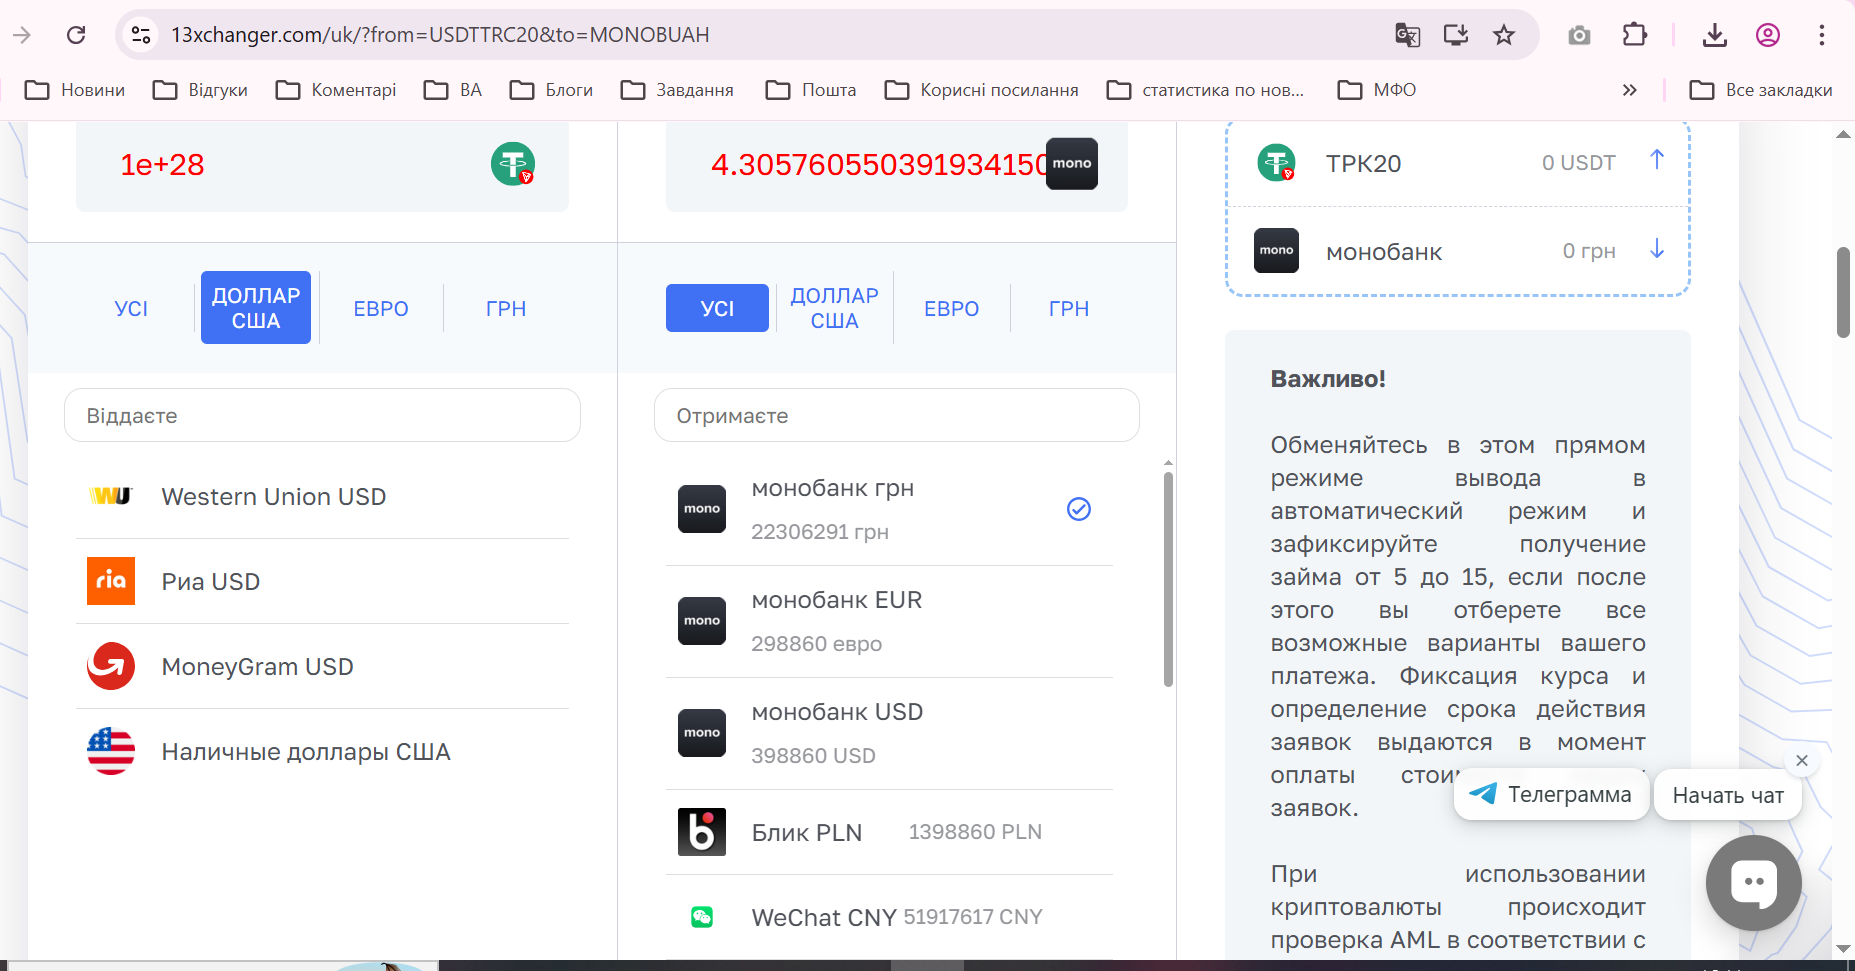Open the Новини bookmarks folder
Screen dimensions: 1855x971
click(x=75, y=90)
